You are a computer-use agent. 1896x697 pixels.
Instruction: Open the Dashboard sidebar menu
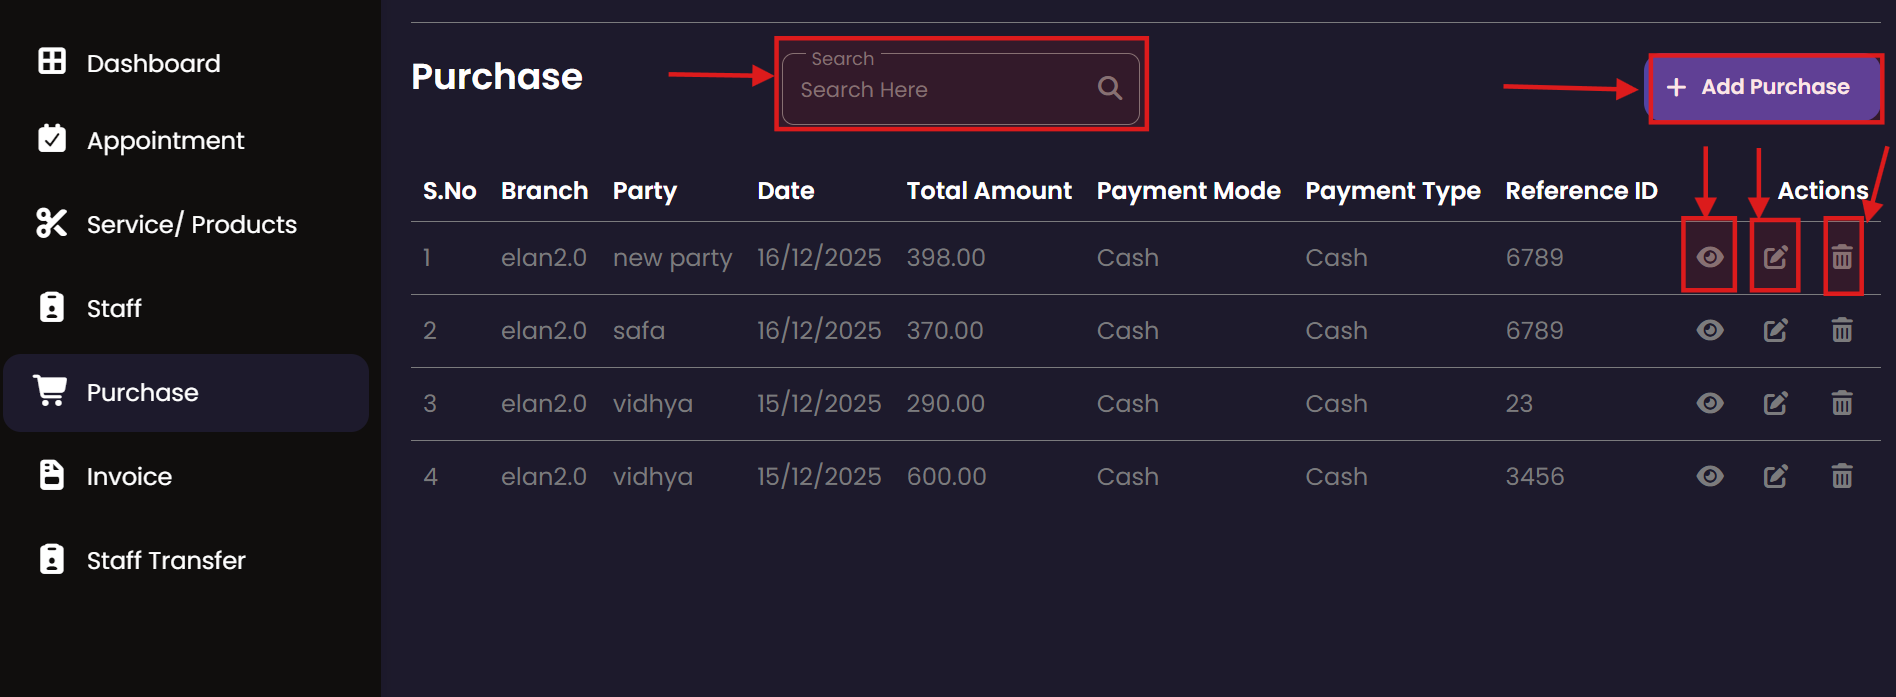tap(153, 63)
